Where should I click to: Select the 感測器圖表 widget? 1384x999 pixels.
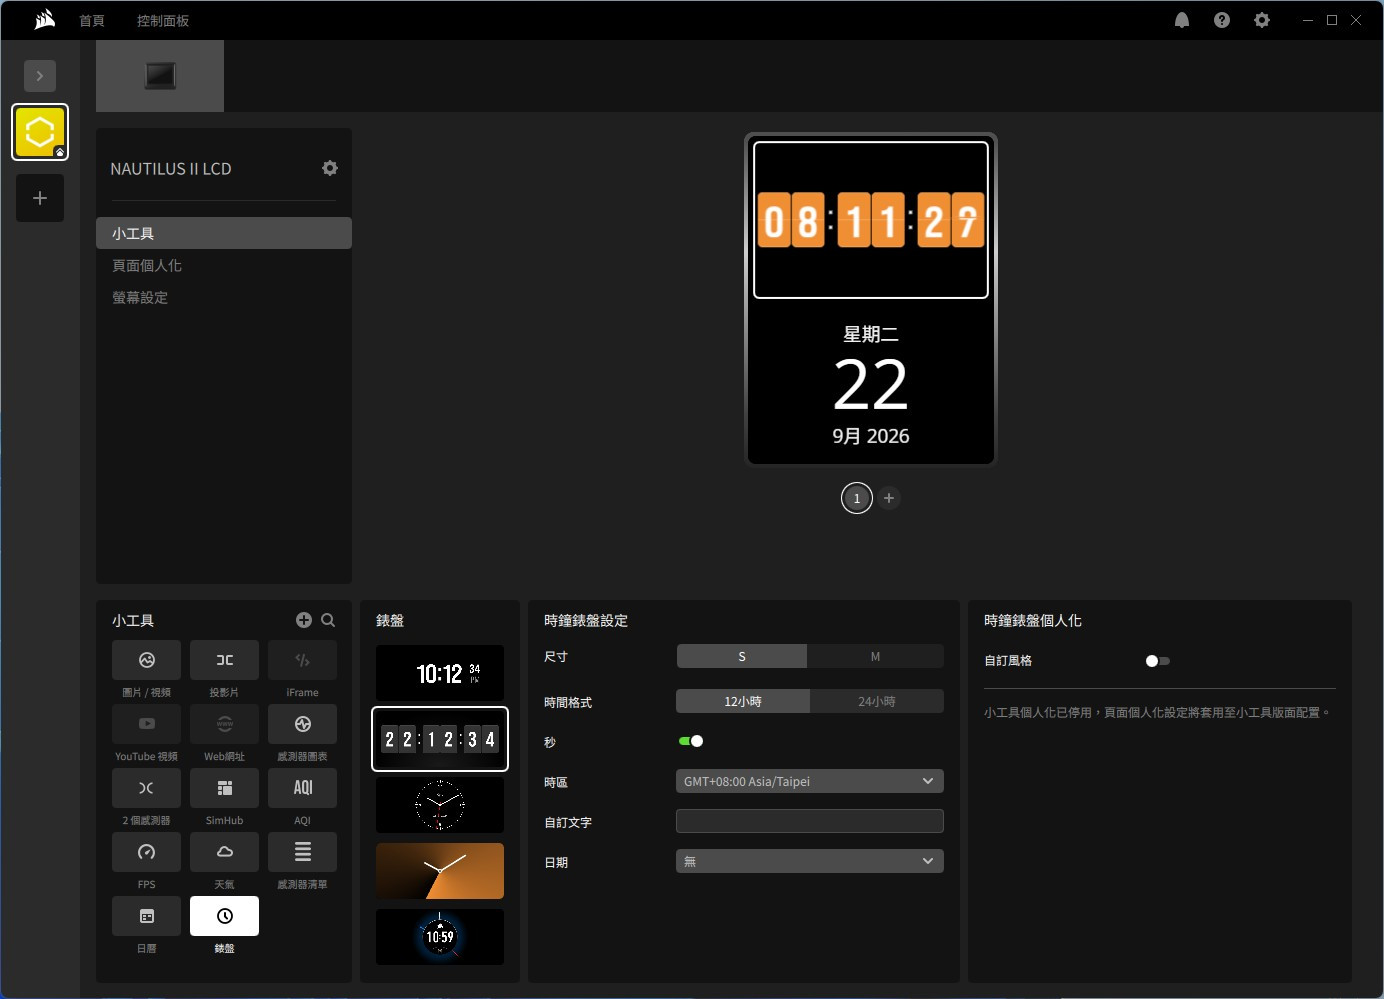coord(303,724)
